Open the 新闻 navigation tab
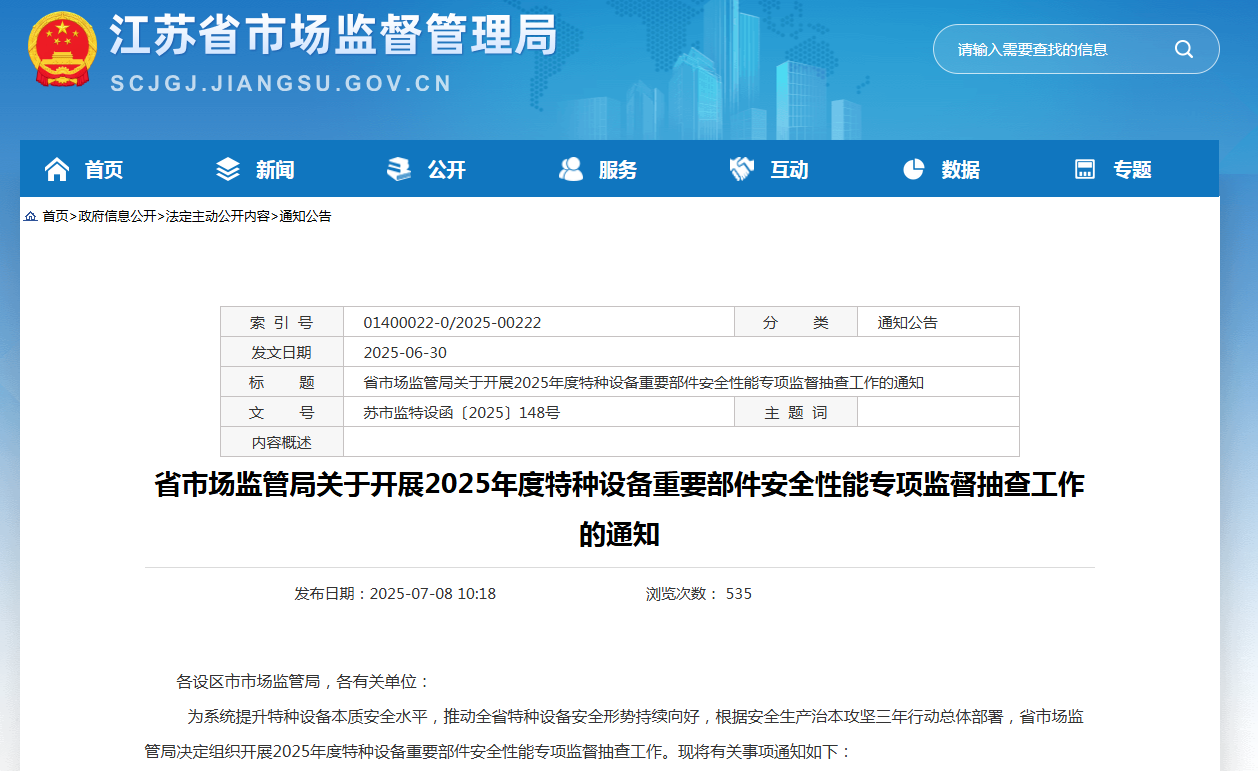This screenshot has width=1258, height=771. (275, 170)
